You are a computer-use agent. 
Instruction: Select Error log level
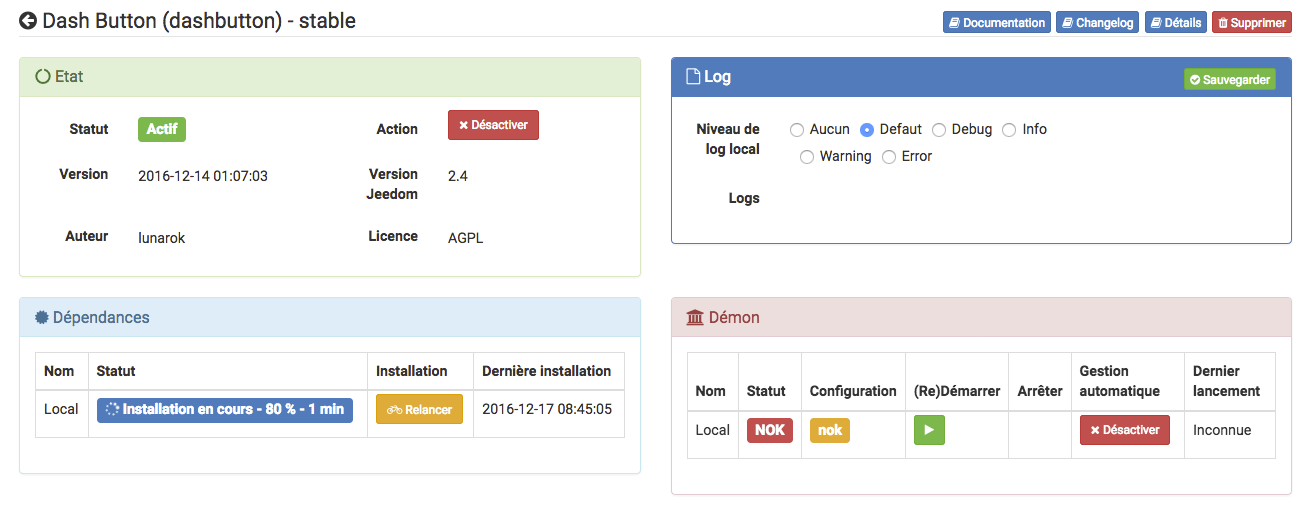(x=889, y=157)
